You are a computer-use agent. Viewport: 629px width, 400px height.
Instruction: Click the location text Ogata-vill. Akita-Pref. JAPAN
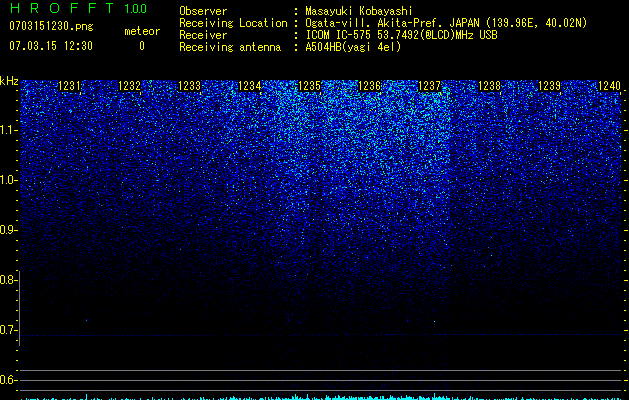tap(392, 23)
